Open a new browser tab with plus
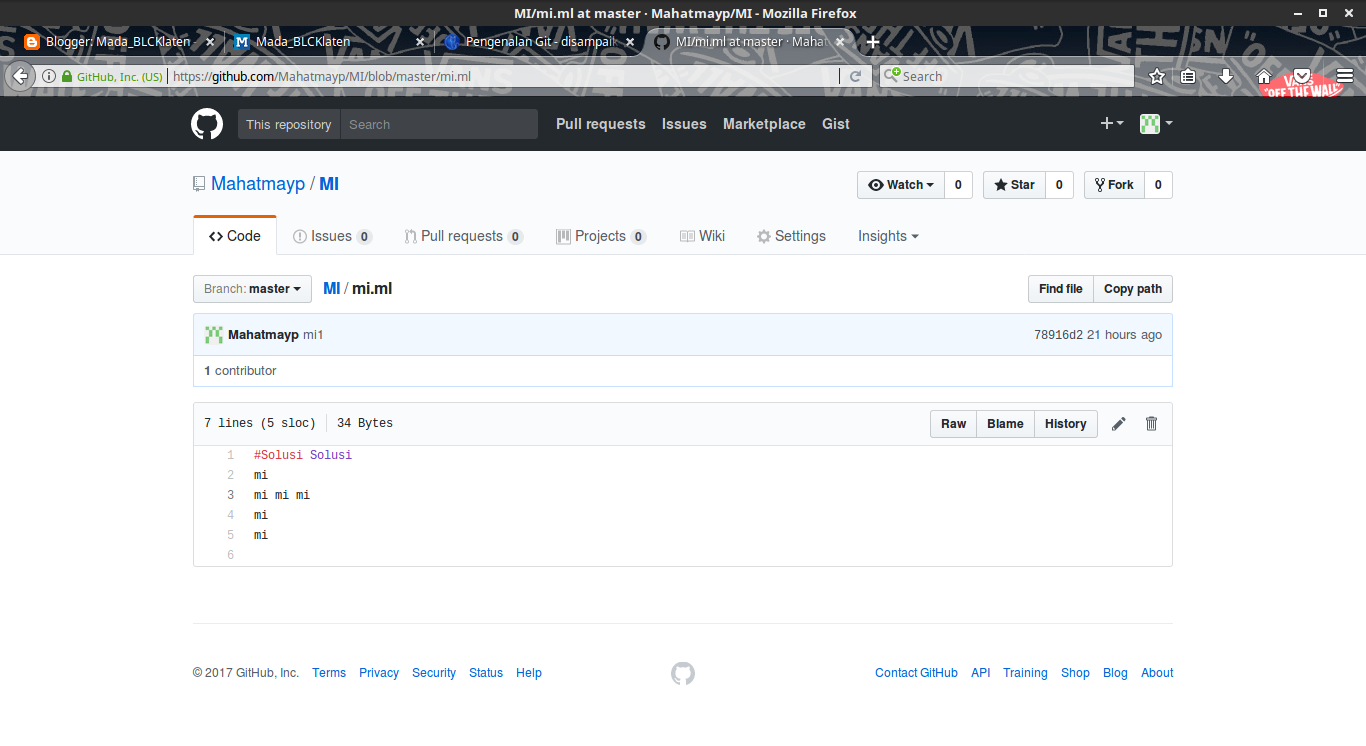The width and height of the screenshot is (1366, 746). click(873, 42)
